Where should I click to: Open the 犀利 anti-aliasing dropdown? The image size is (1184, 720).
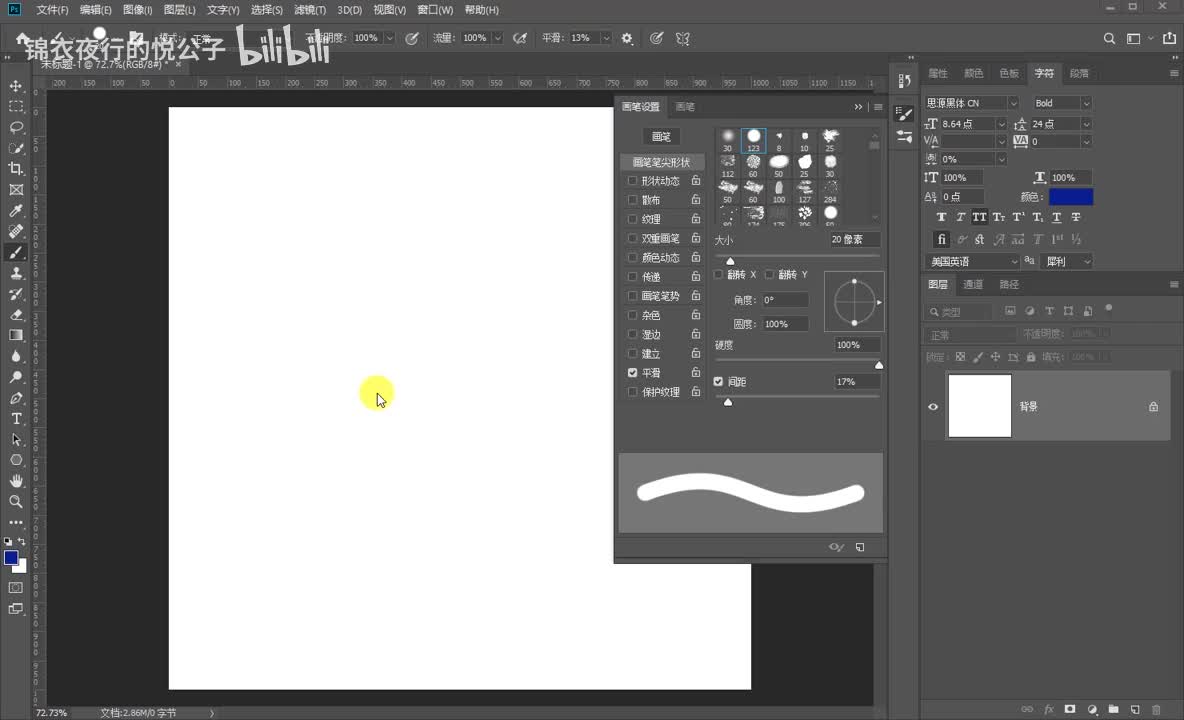1087,262
